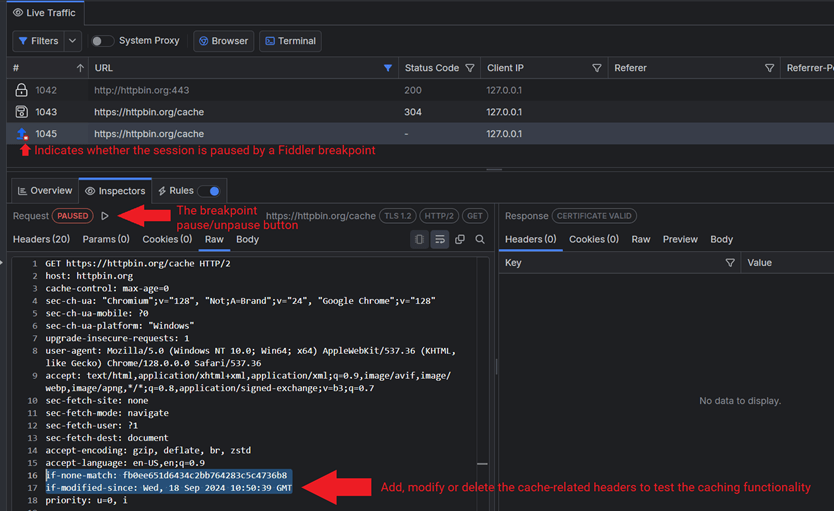The height and width of the screenshot is (511, 834).
Task: Copy the raw request content
Action: coord(460,239)
